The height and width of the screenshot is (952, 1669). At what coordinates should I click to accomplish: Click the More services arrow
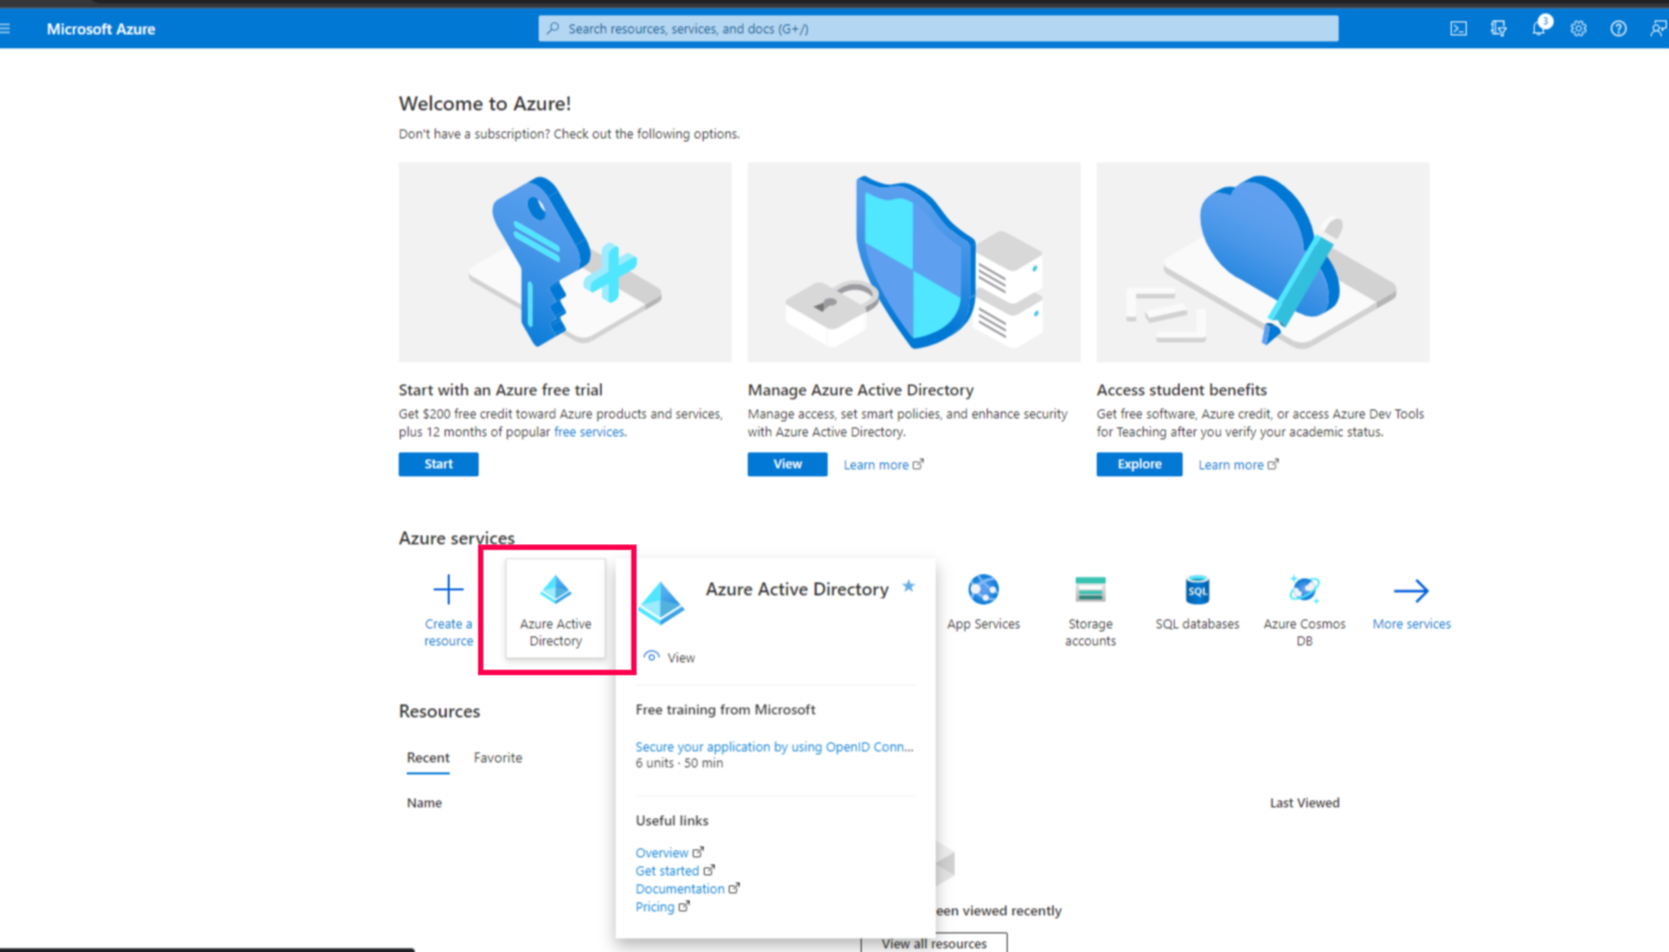(1411, 591)
